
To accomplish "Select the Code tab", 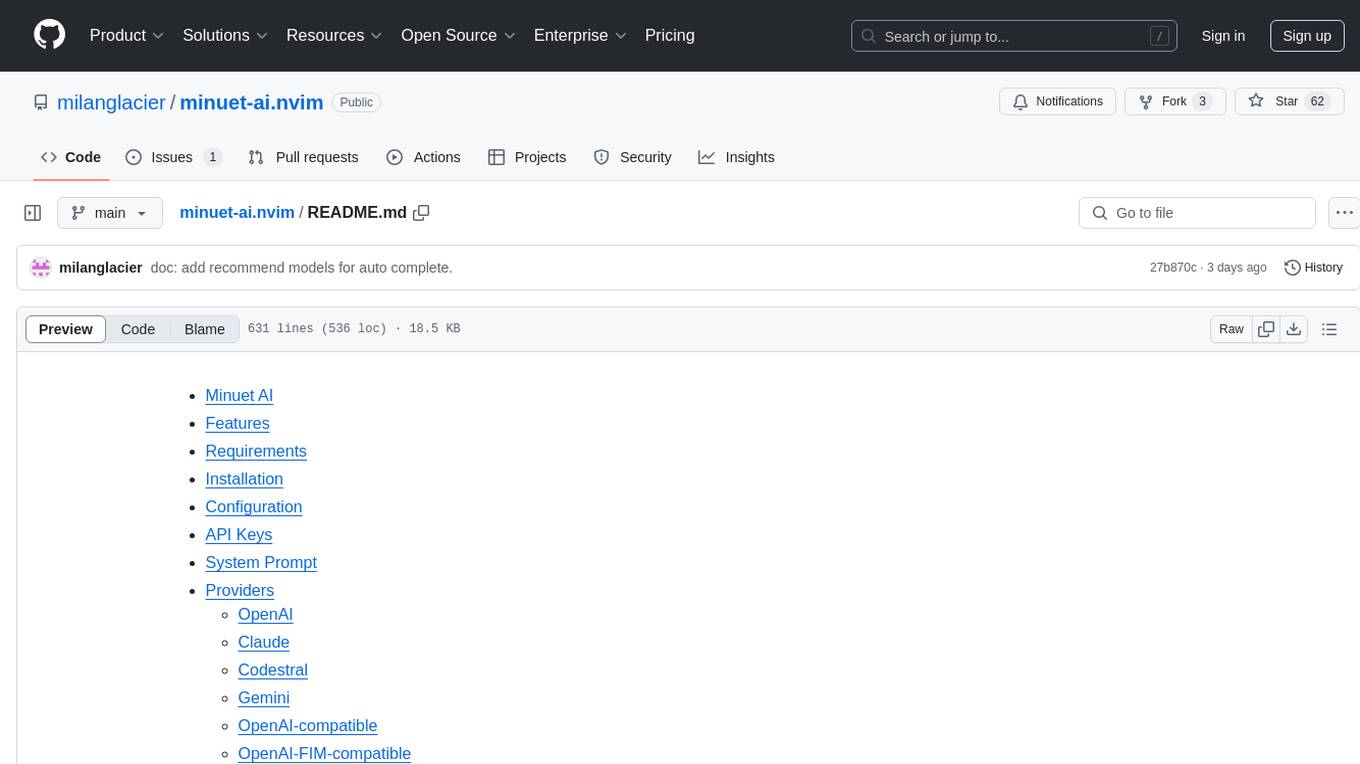I will coord(71,157).
